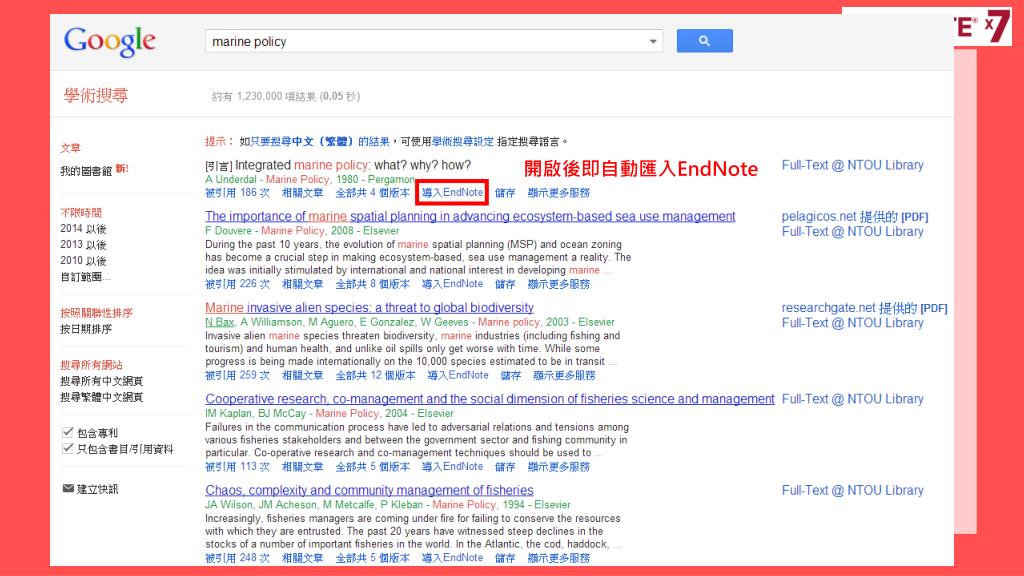Open 全部共 4 個版本 link
Viewport: 1024px width, 576px height.
[372, 193]
